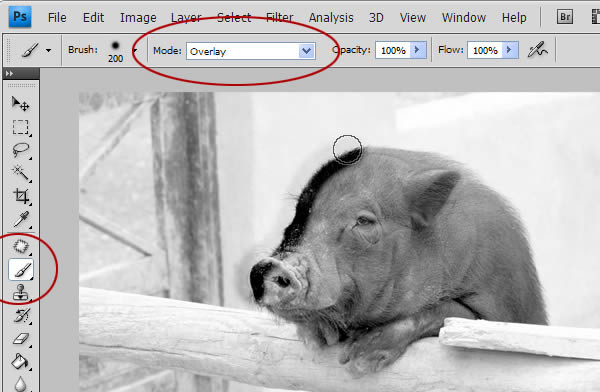Screen dimensions: 600x392
Task: Open the View menu
Action: 413,18
